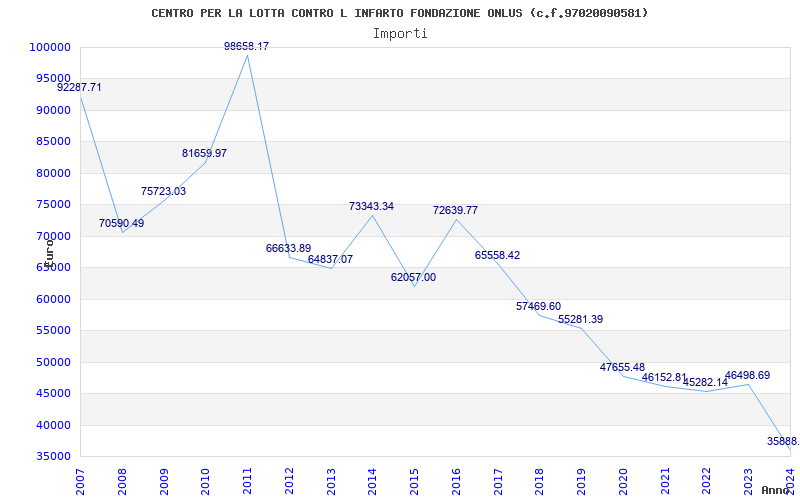
Task: Click the 2010 year label
Action: [206, 482]
